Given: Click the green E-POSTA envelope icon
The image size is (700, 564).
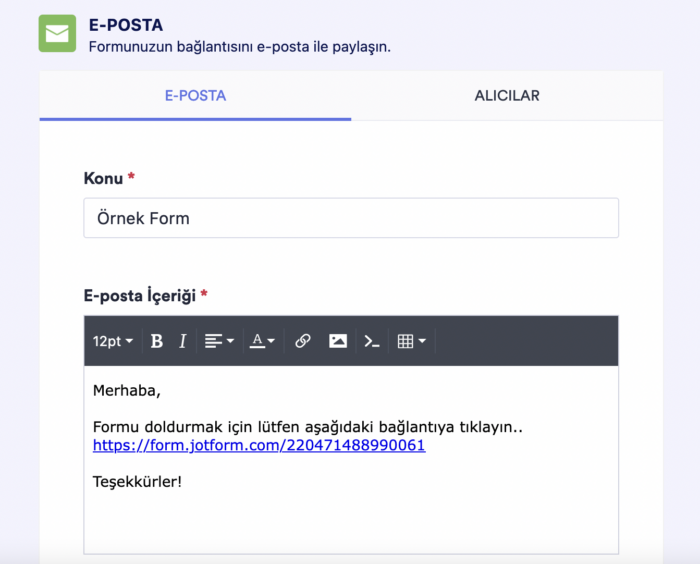Looking at the screenshot, I should (x=57, y=33).
